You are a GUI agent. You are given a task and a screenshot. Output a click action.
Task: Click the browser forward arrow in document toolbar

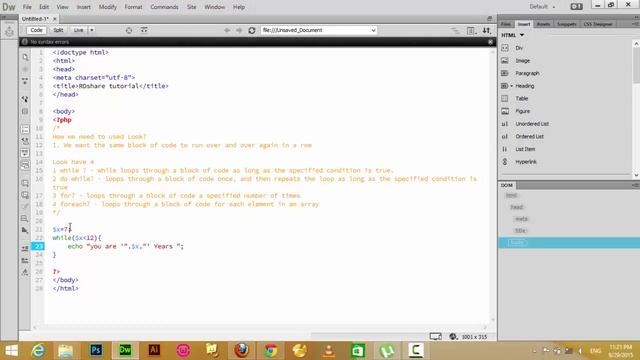coord(239,30)
